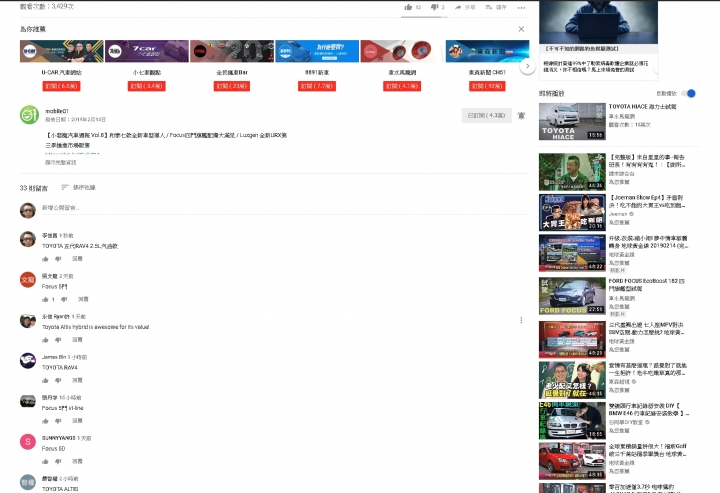
Task: Dislike the video with thumbs-down icon
Action: (434, 7)
